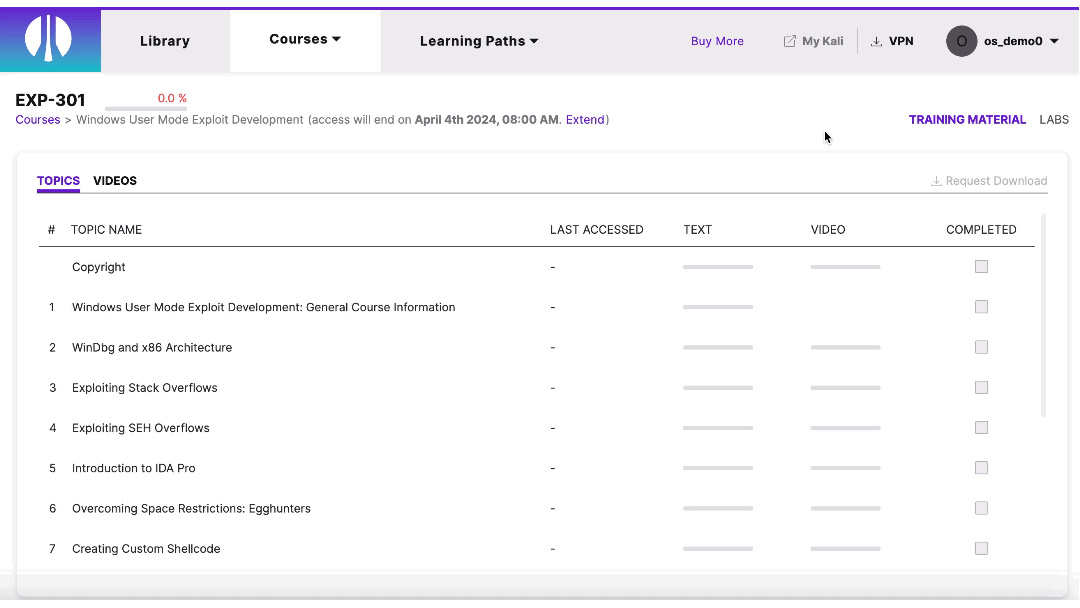Click the Buy More link
1080x608 pixels.
(x=717, y=40)
